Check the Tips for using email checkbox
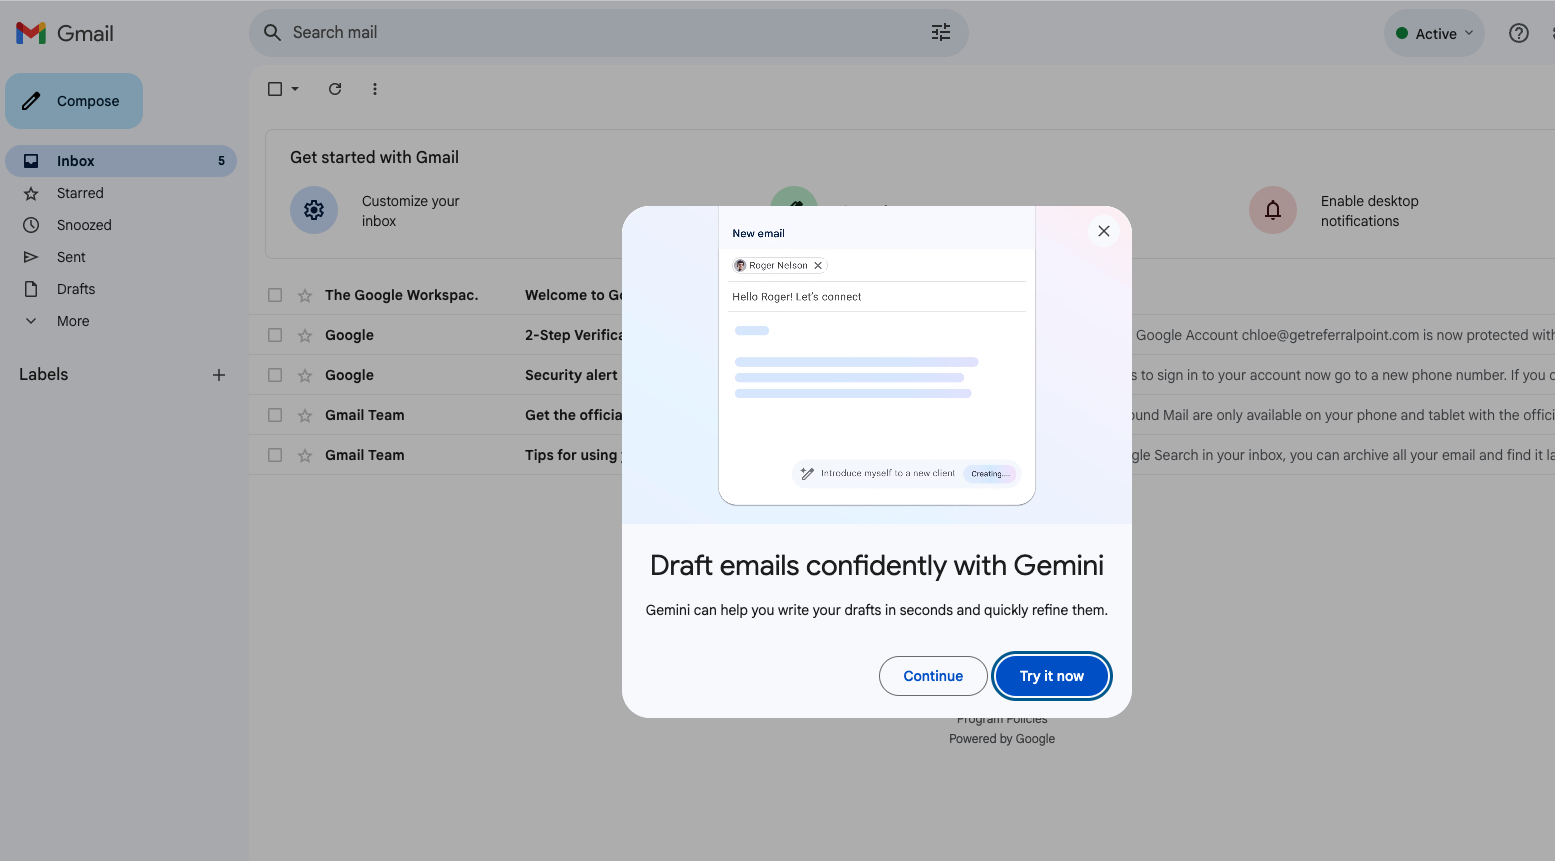This screenshot has width=1555, height=861. 275,455
